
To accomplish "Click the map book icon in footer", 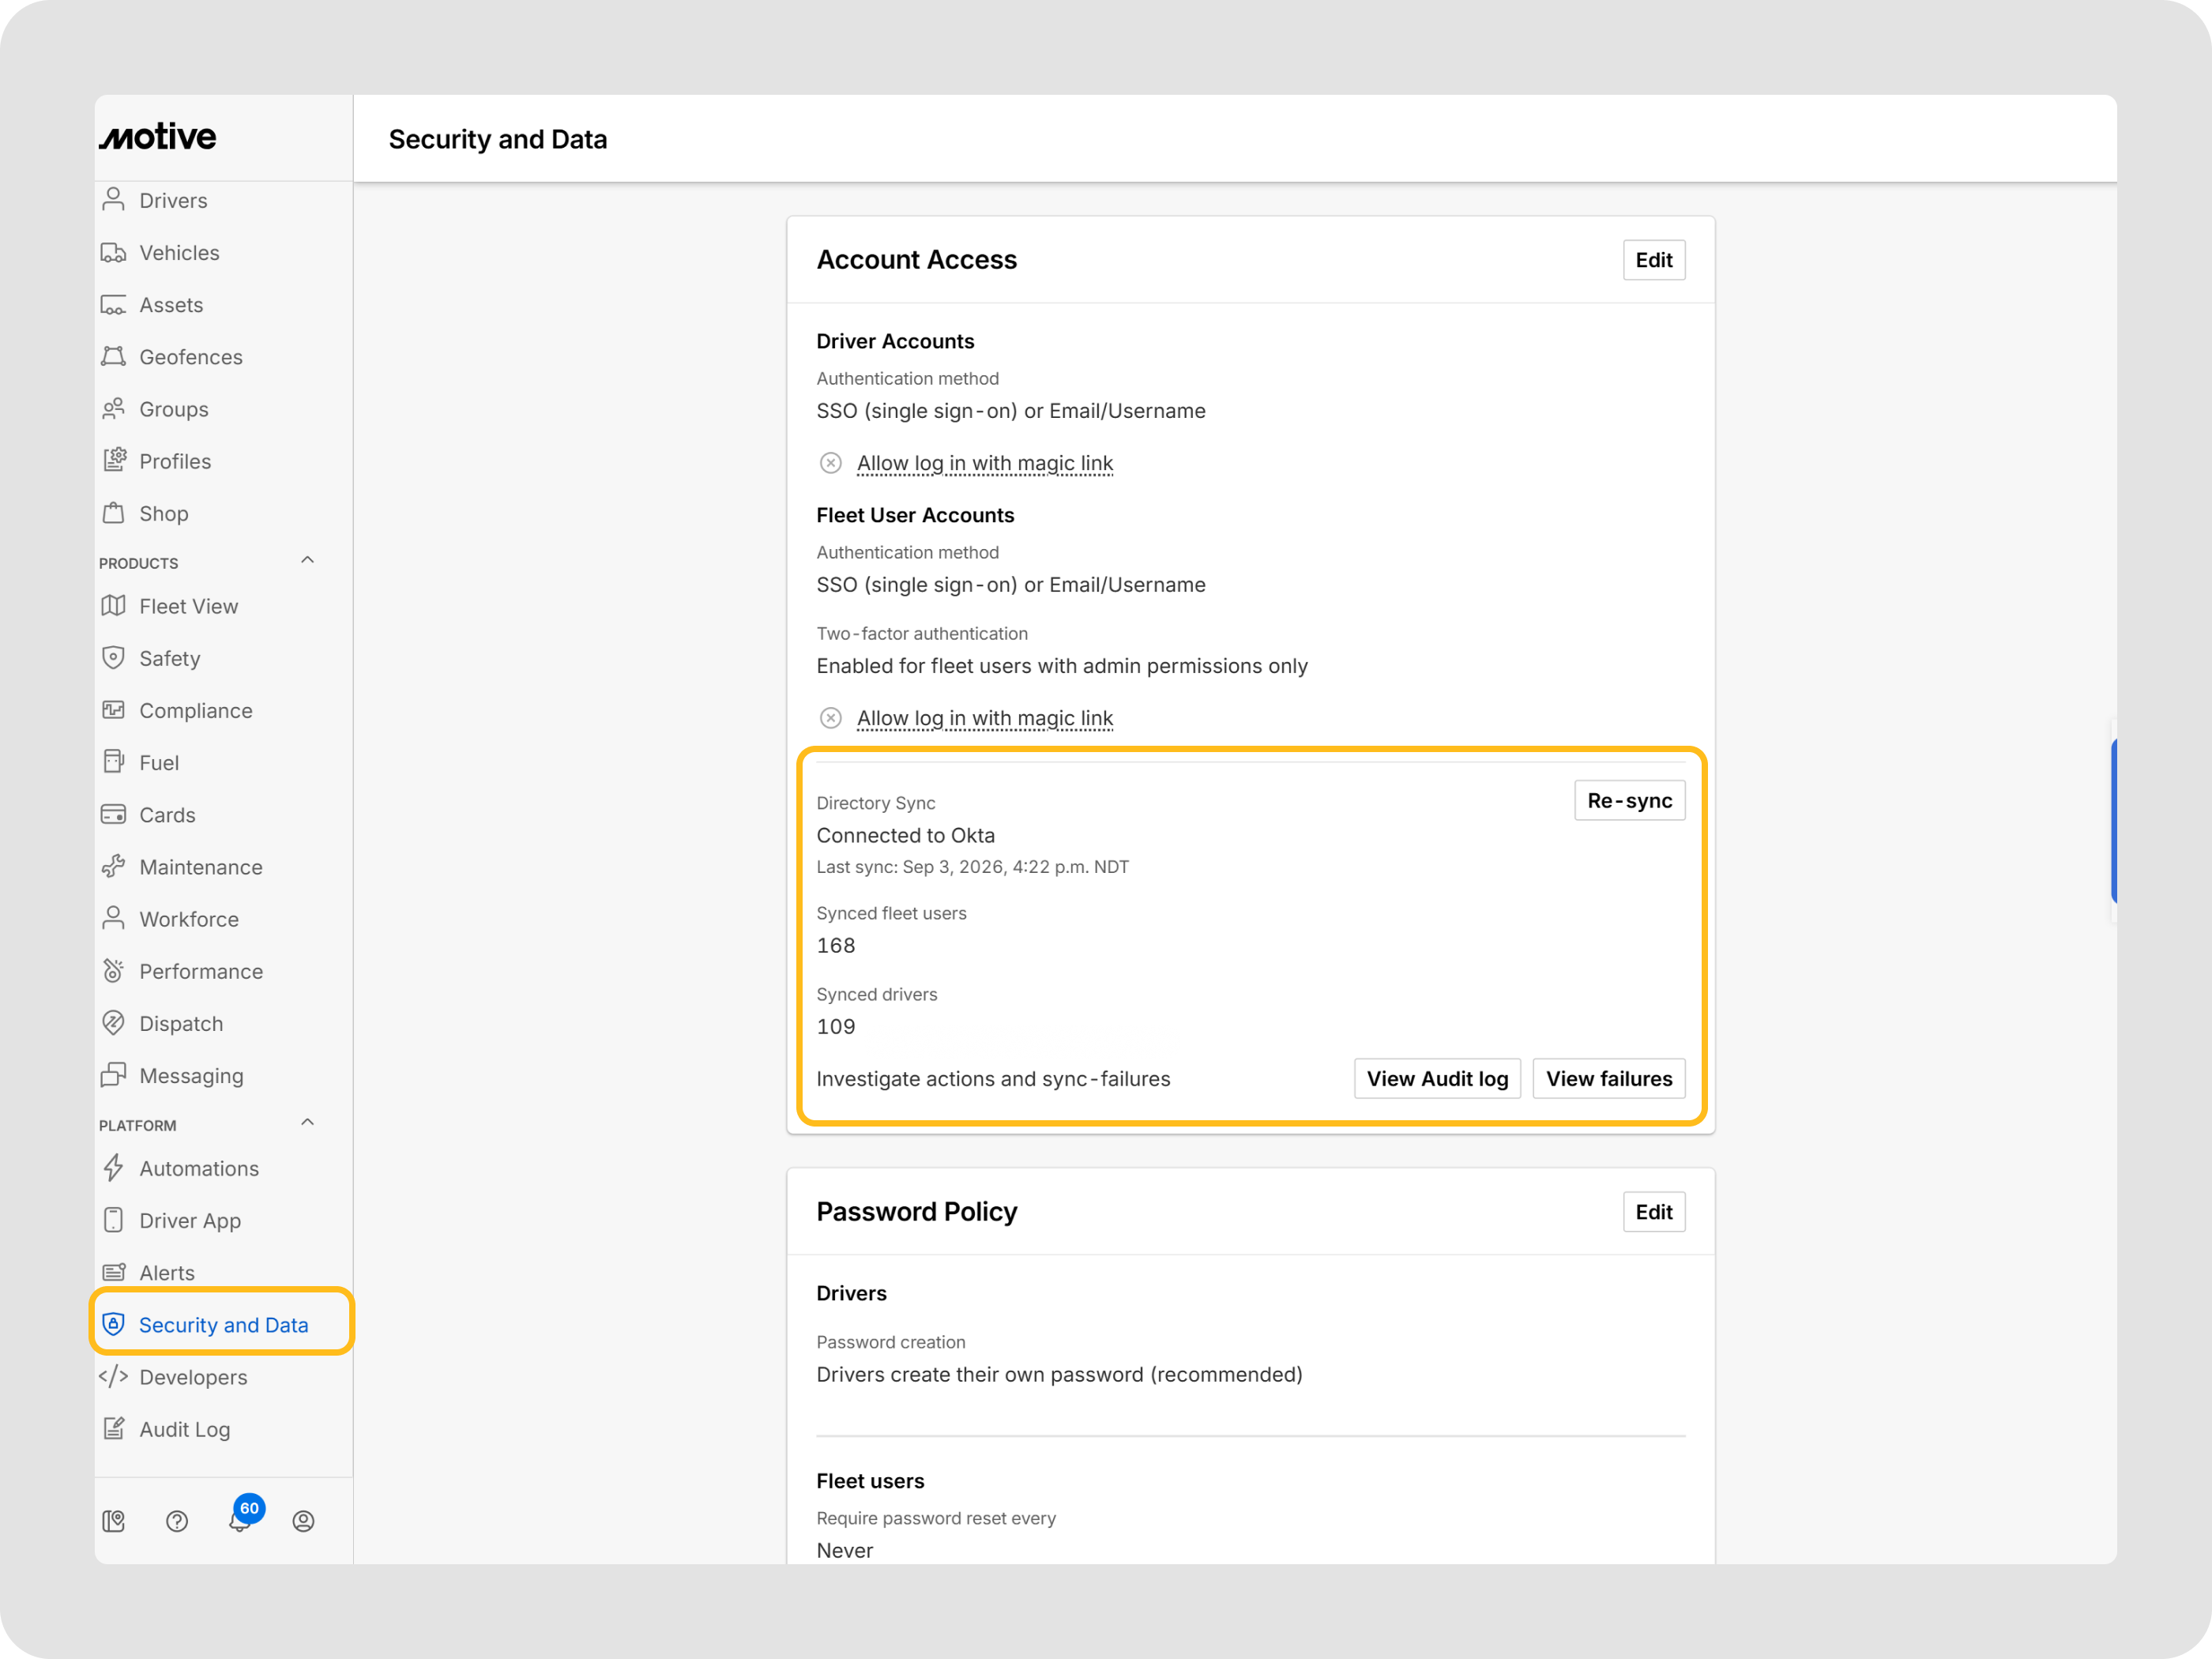I will pos(114,1521).
